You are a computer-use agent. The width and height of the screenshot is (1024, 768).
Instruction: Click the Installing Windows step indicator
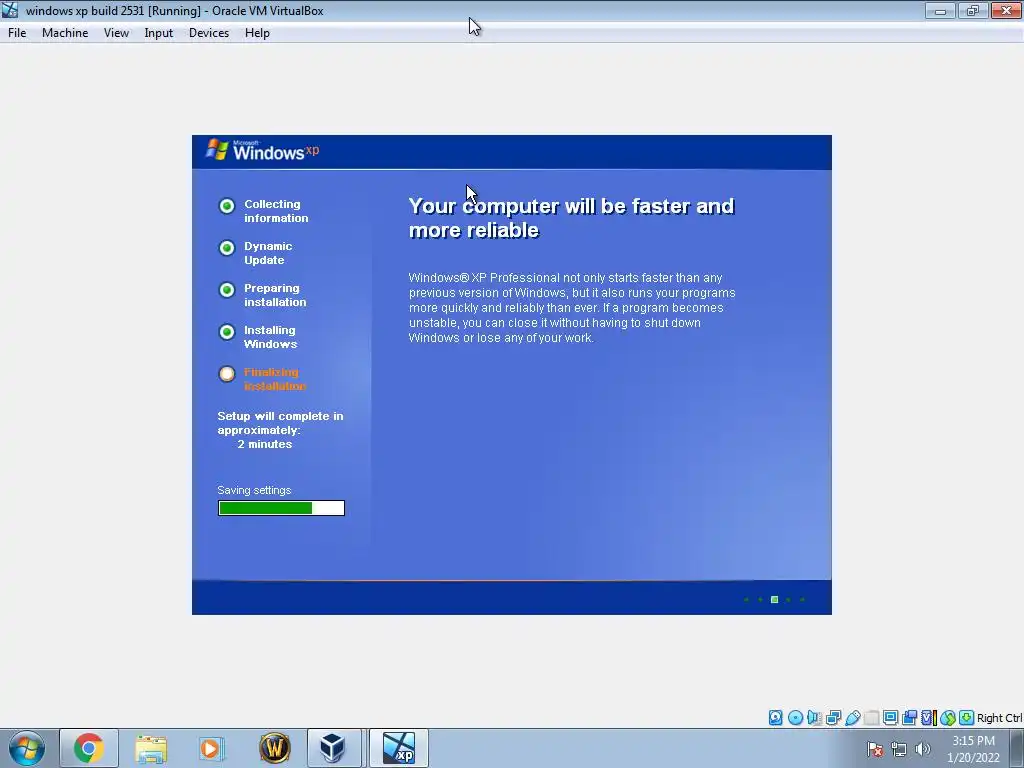coord(227,332)
